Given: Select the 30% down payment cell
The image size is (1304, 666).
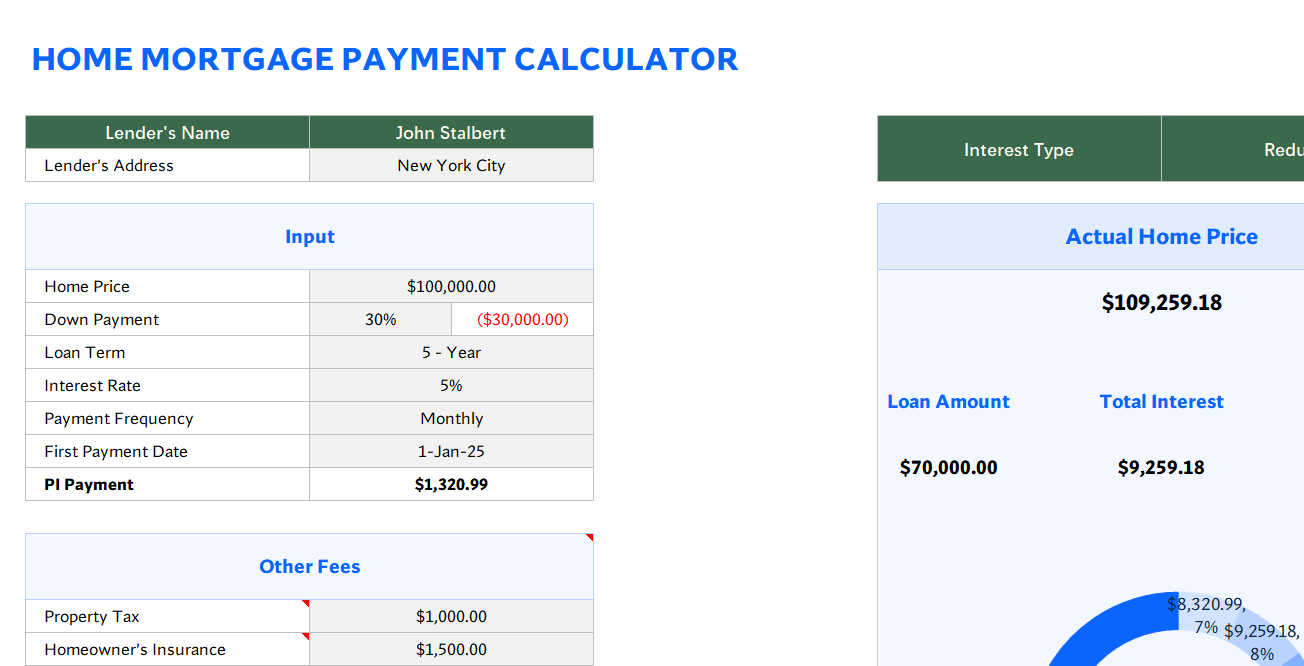Looking at the screenshot, I should [380, 319].
